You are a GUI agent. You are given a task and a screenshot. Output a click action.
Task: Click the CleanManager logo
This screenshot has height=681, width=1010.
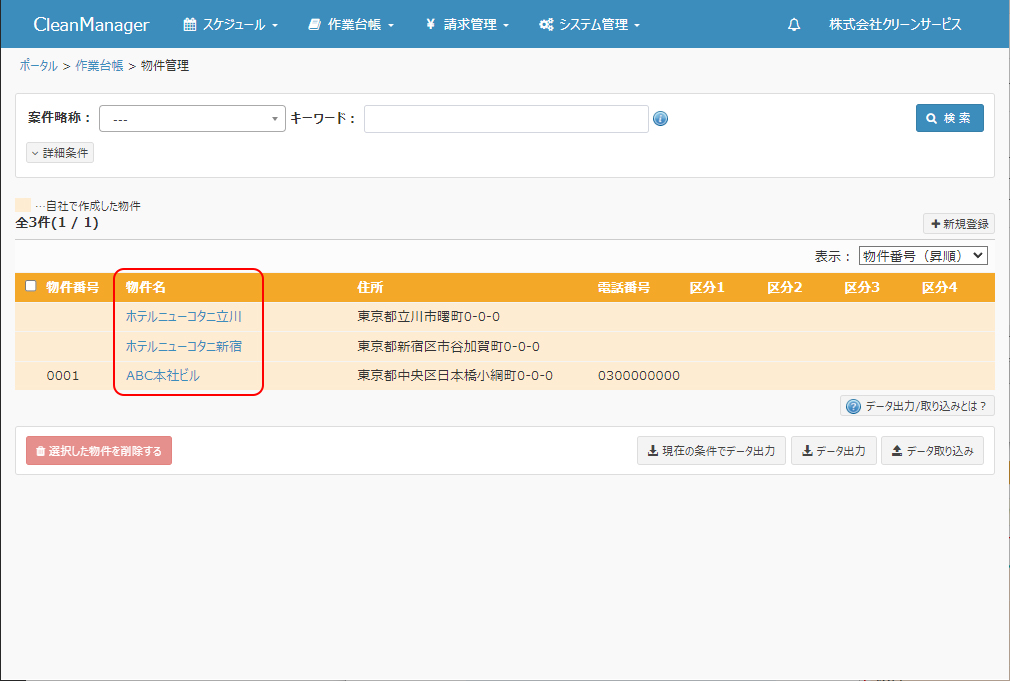[x=91, y=25]
